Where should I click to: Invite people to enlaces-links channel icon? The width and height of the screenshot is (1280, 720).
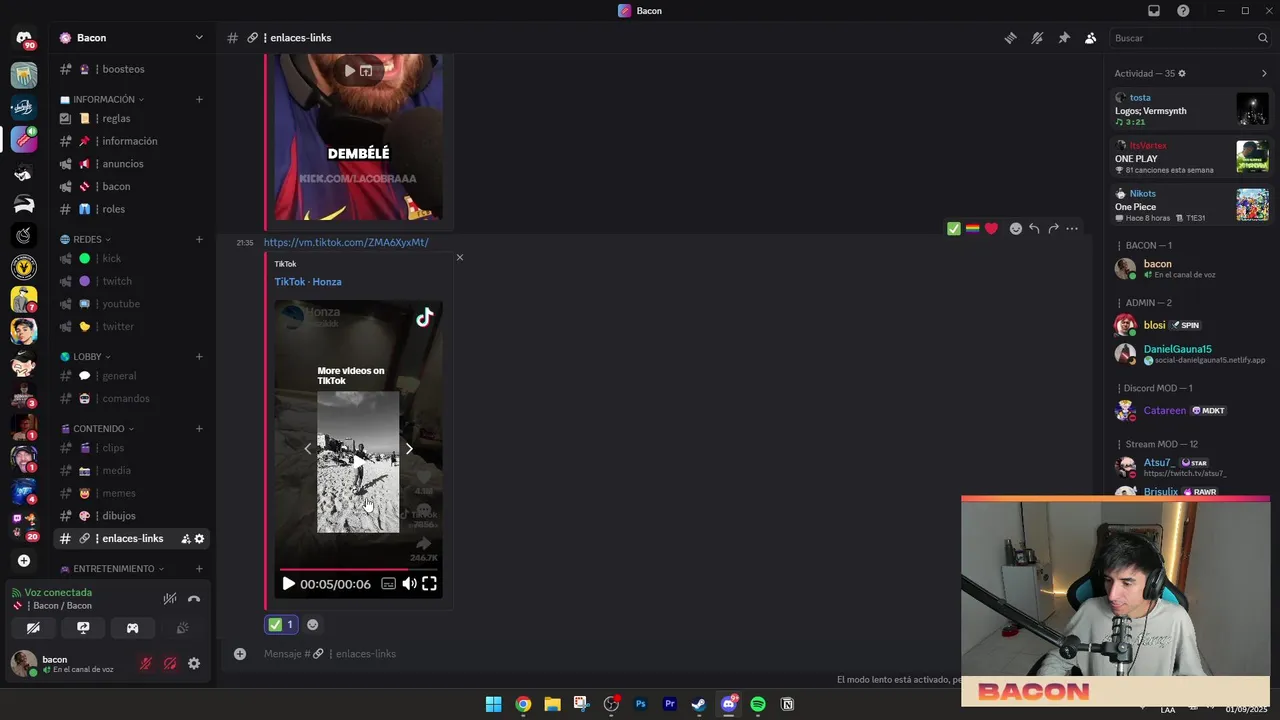(x=186, y=539)
